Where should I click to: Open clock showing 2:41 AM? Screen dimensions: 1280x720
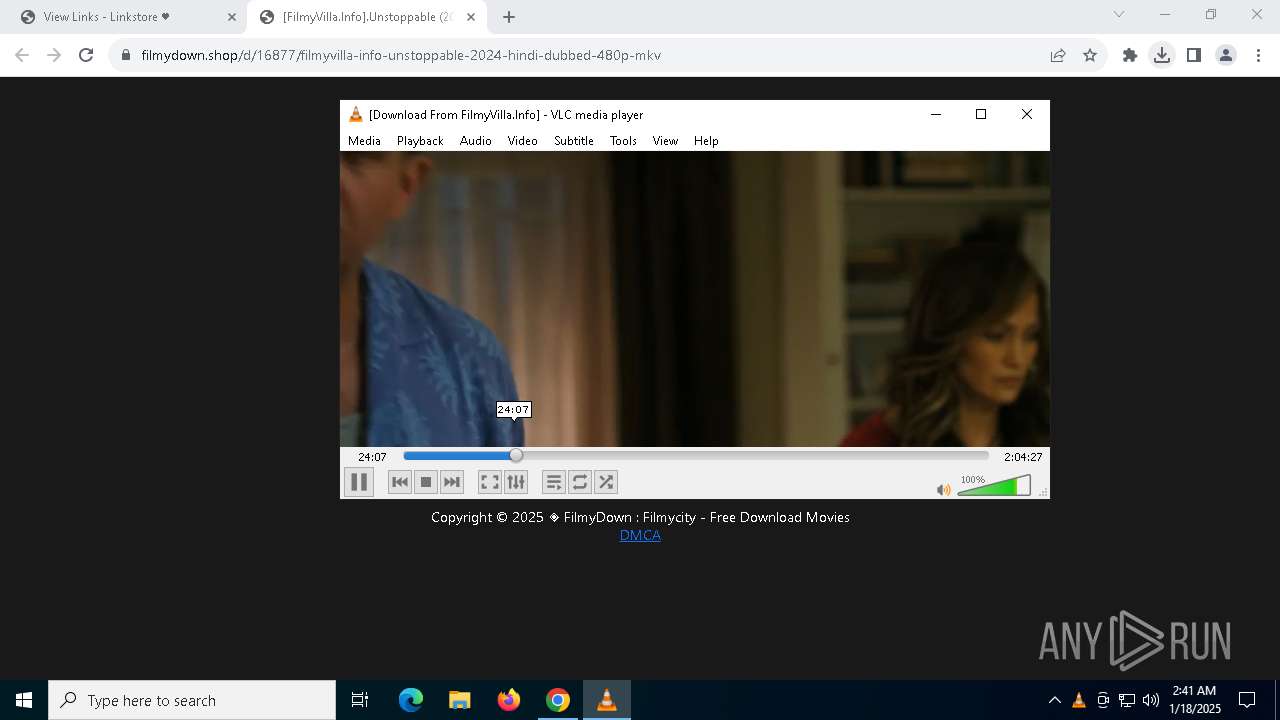pos(1195,700)
